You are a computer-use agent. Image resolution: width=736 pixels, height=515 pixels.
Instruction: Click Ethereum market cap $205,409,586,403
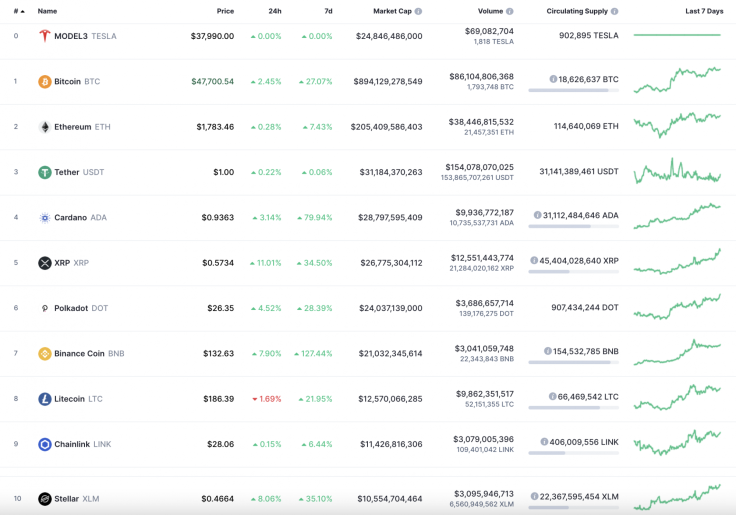pos(386,127)
